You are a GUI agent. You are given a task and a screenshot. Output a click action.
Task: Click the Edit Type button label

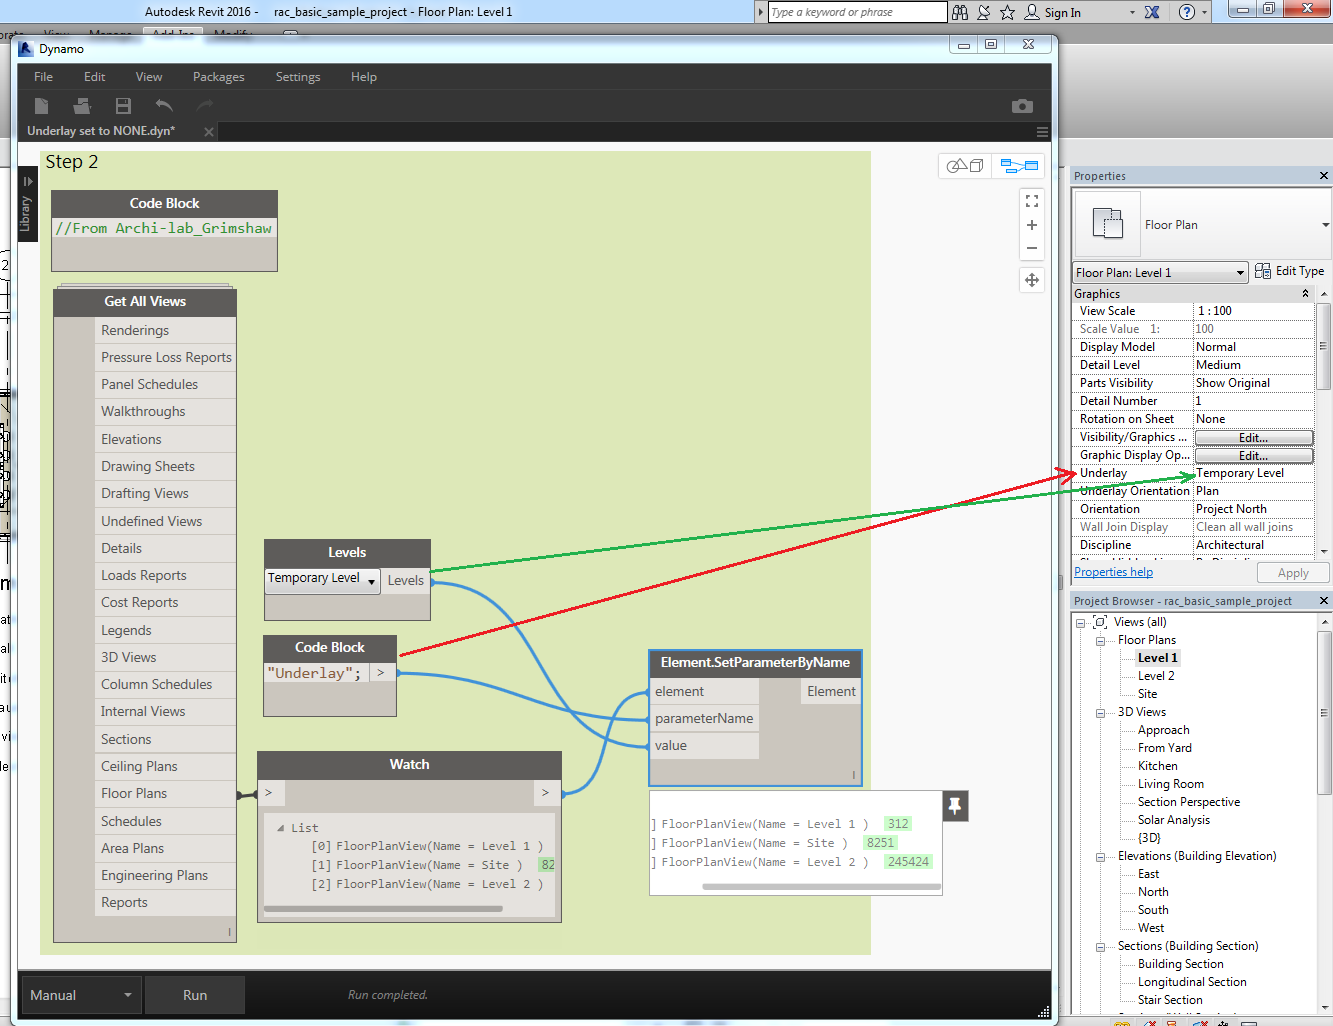[1299, 271]
